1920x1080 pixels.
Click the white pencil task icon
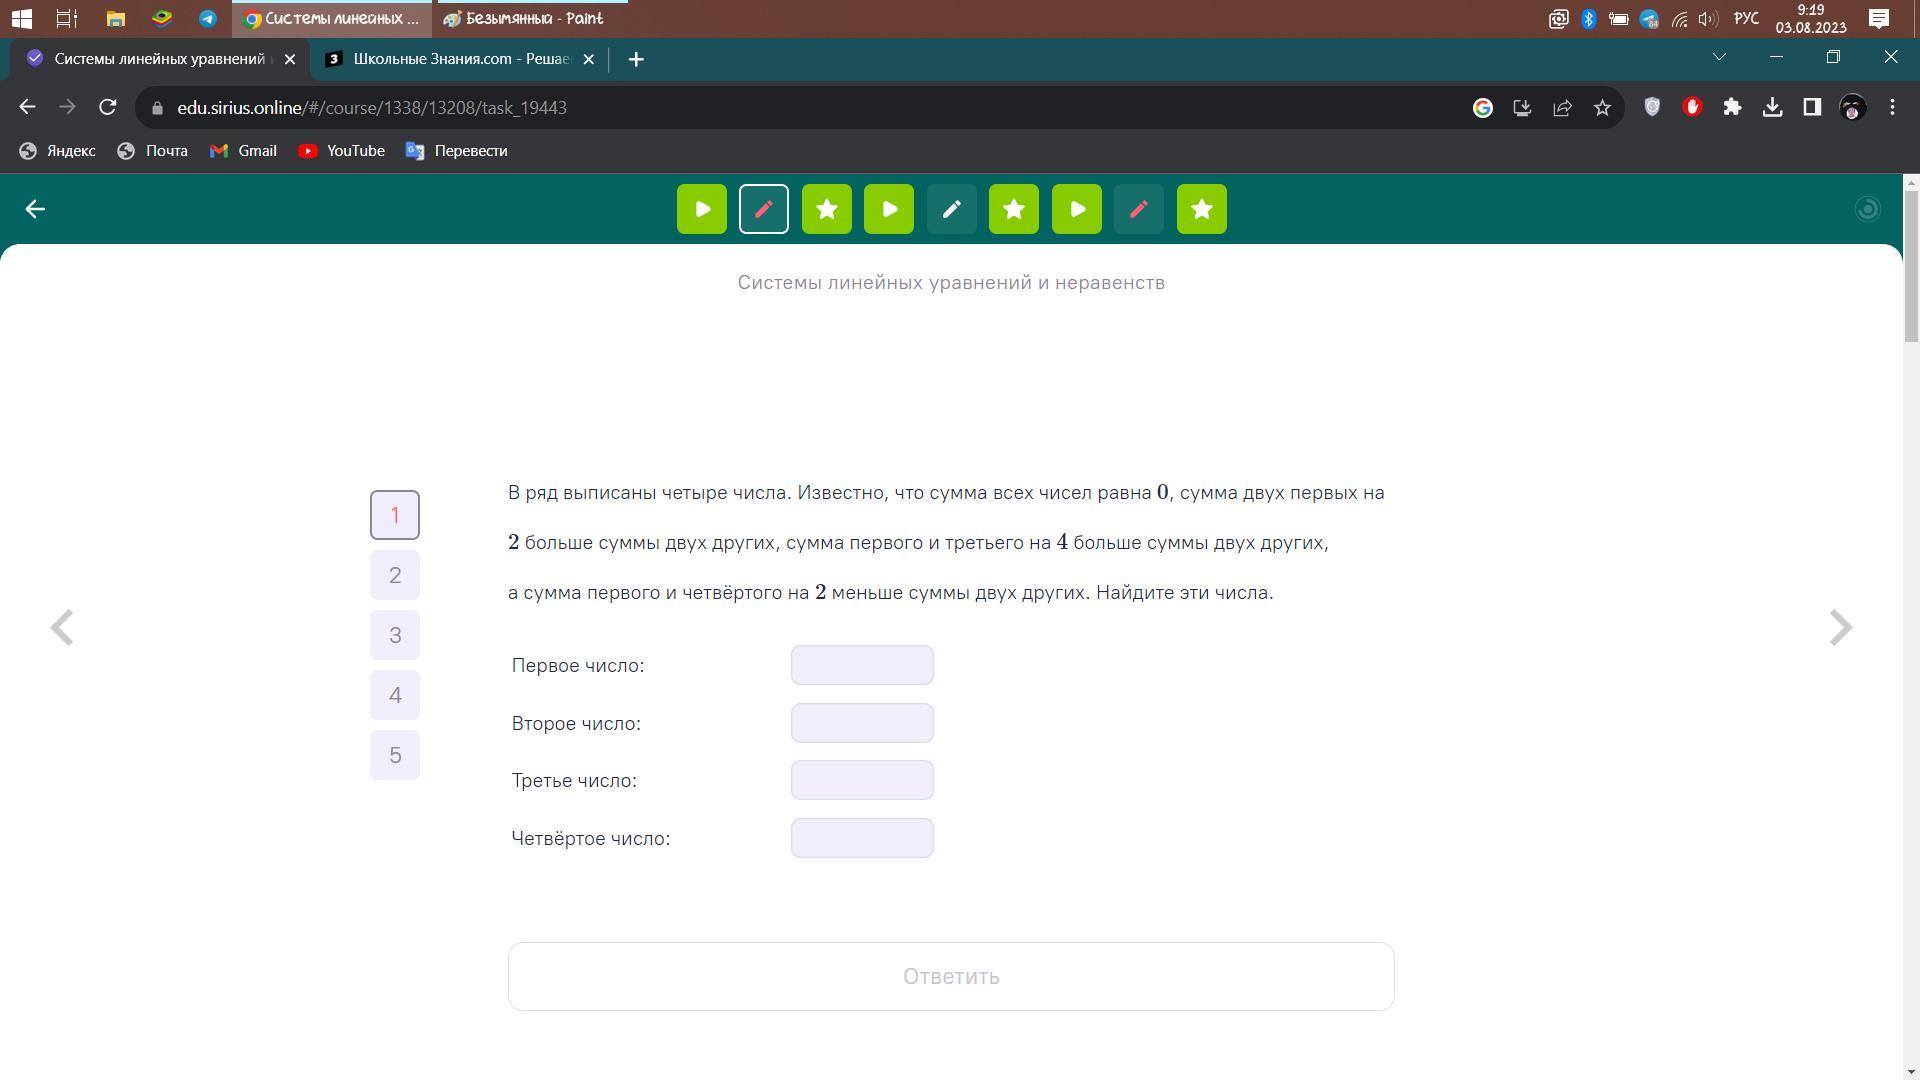tap(951, 209)
